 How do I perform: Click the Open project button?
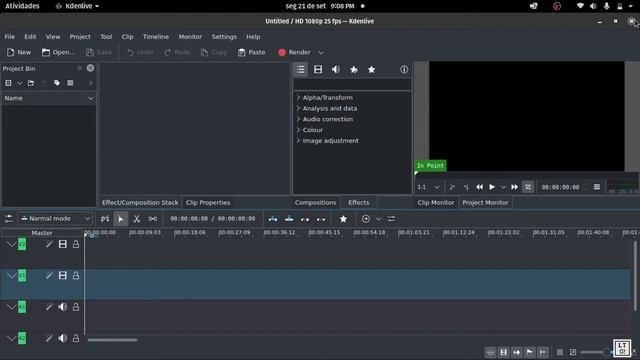(58, 52)
